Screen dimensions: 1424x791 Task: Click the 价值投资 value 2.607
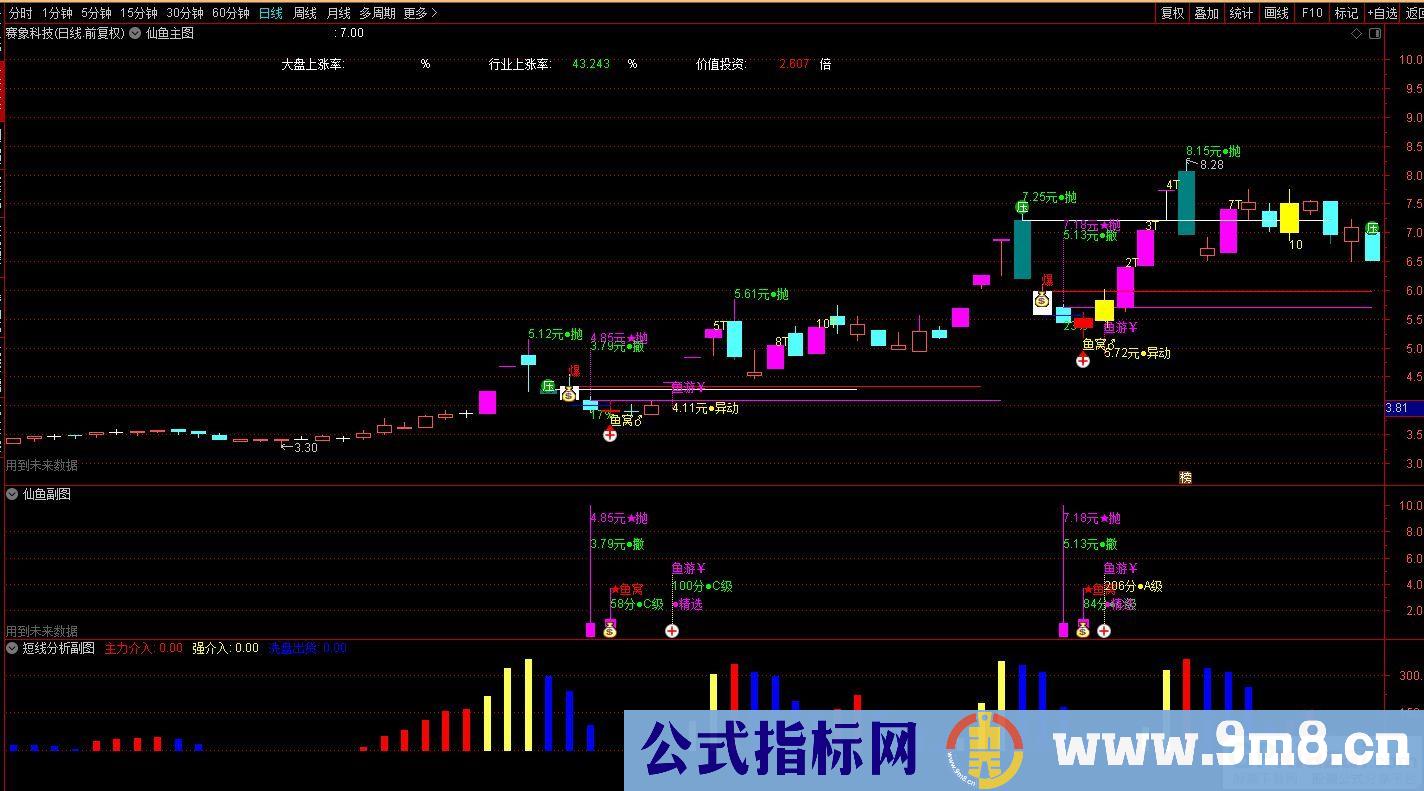(x=794, y=64)
